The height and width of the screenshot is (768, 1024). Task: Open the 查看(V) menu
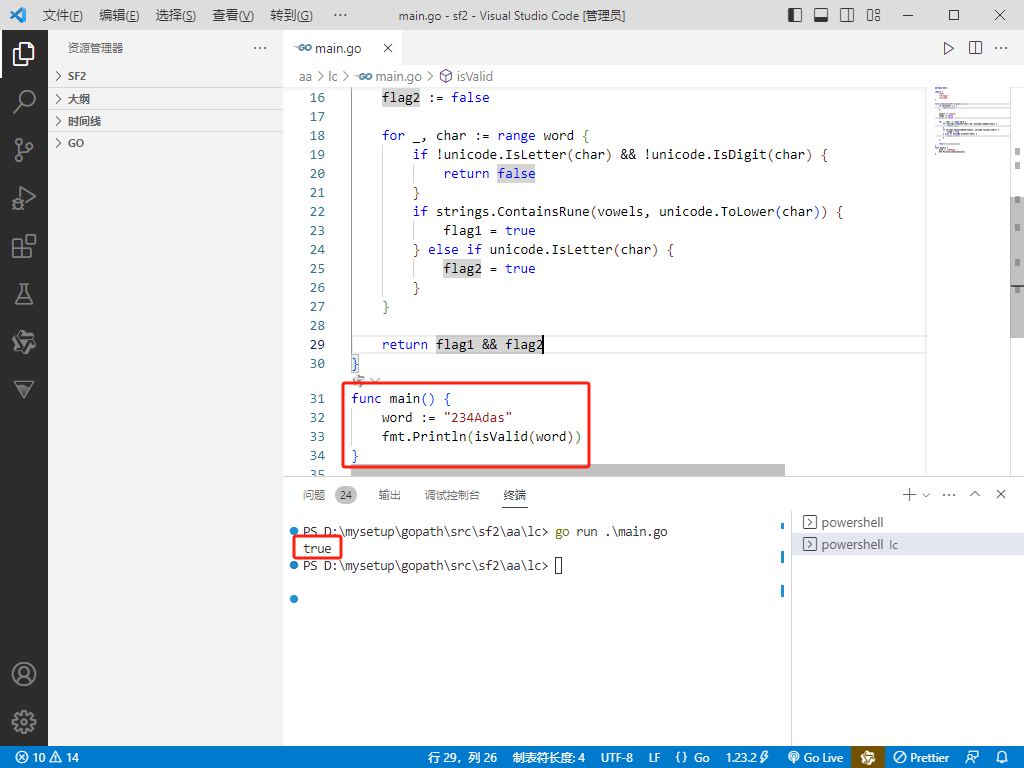pyautogui.click(x=232, y=15)
